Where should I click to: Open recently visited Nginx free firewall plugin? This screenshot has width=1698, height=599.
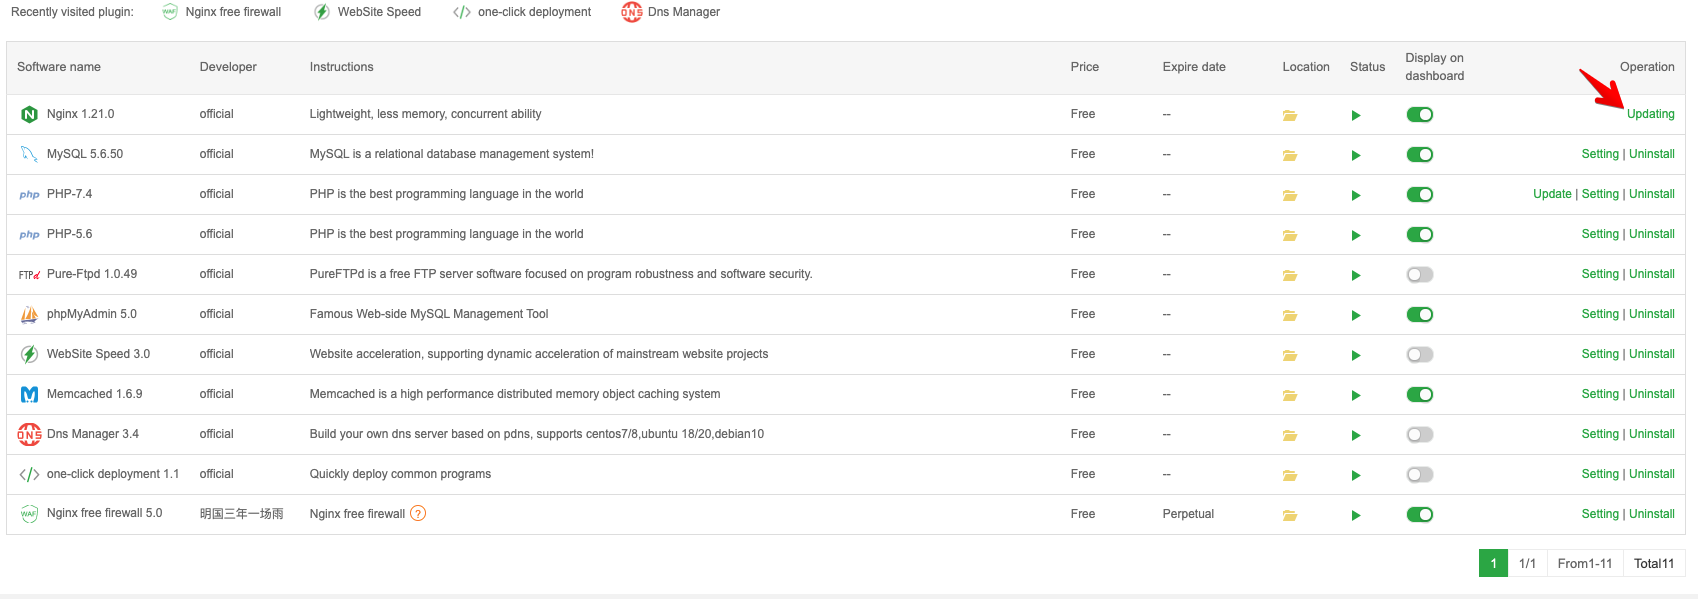[x=232, y=12]
